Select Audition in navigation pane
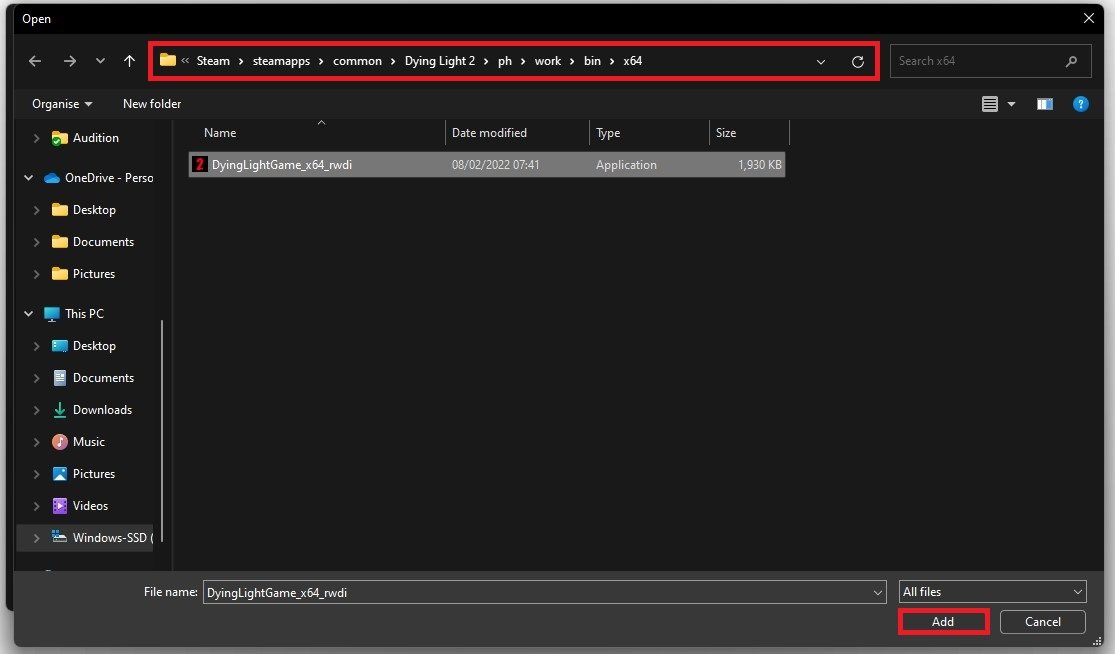The height and width of the screenshot is (654, 1115). pyautogui.click(x=95, y=138)
